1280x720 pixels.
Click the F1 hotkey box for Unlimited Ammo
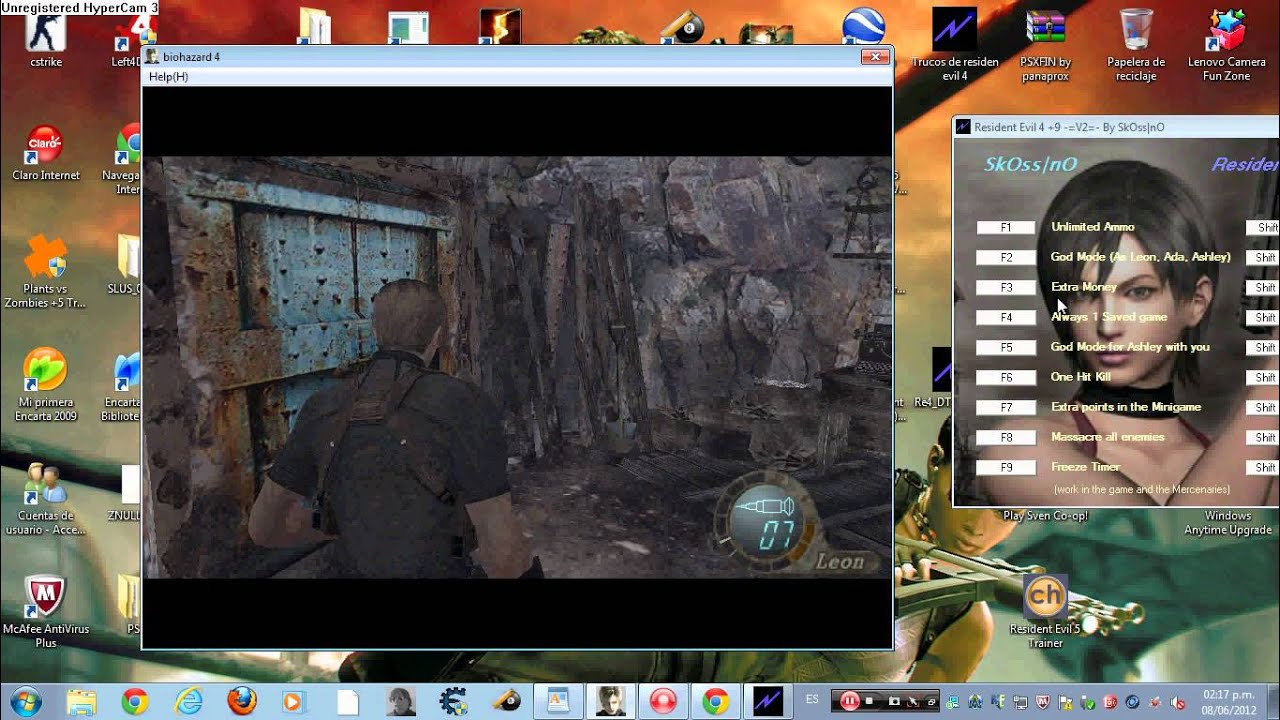pos(1006,228)
